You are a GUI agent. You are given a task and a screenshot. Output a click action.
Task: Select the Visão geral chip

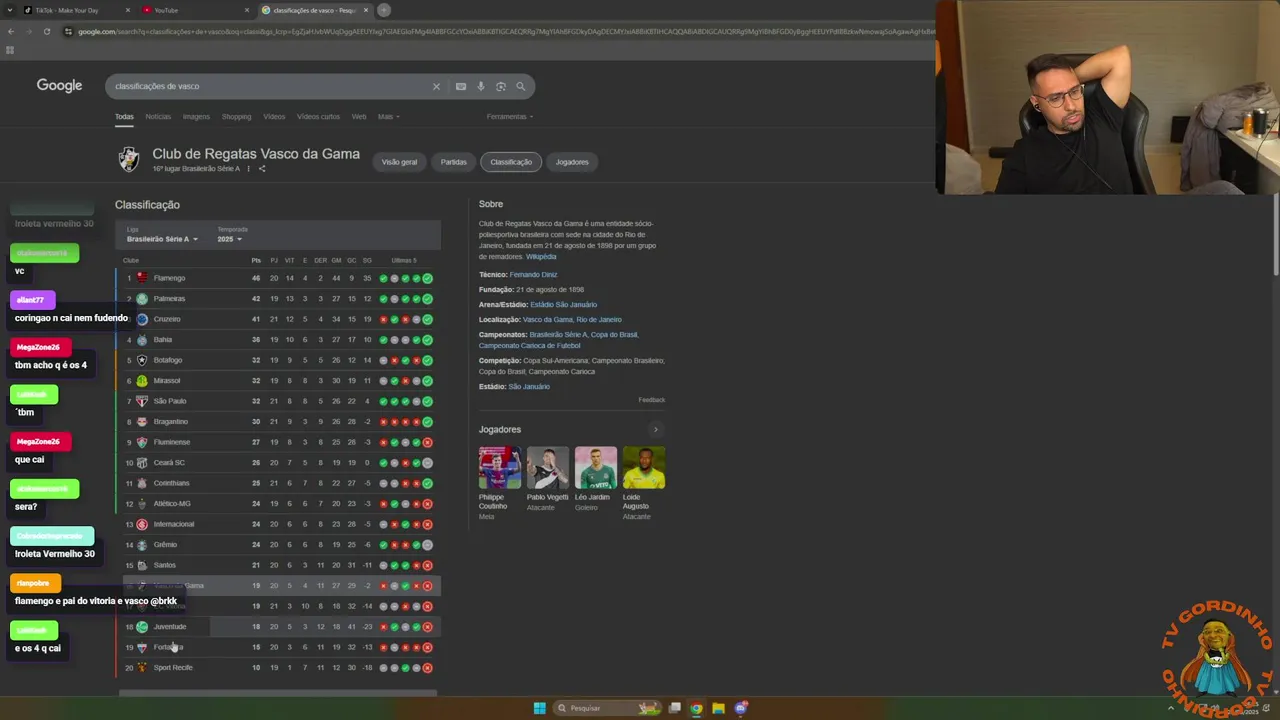[399, 162]
